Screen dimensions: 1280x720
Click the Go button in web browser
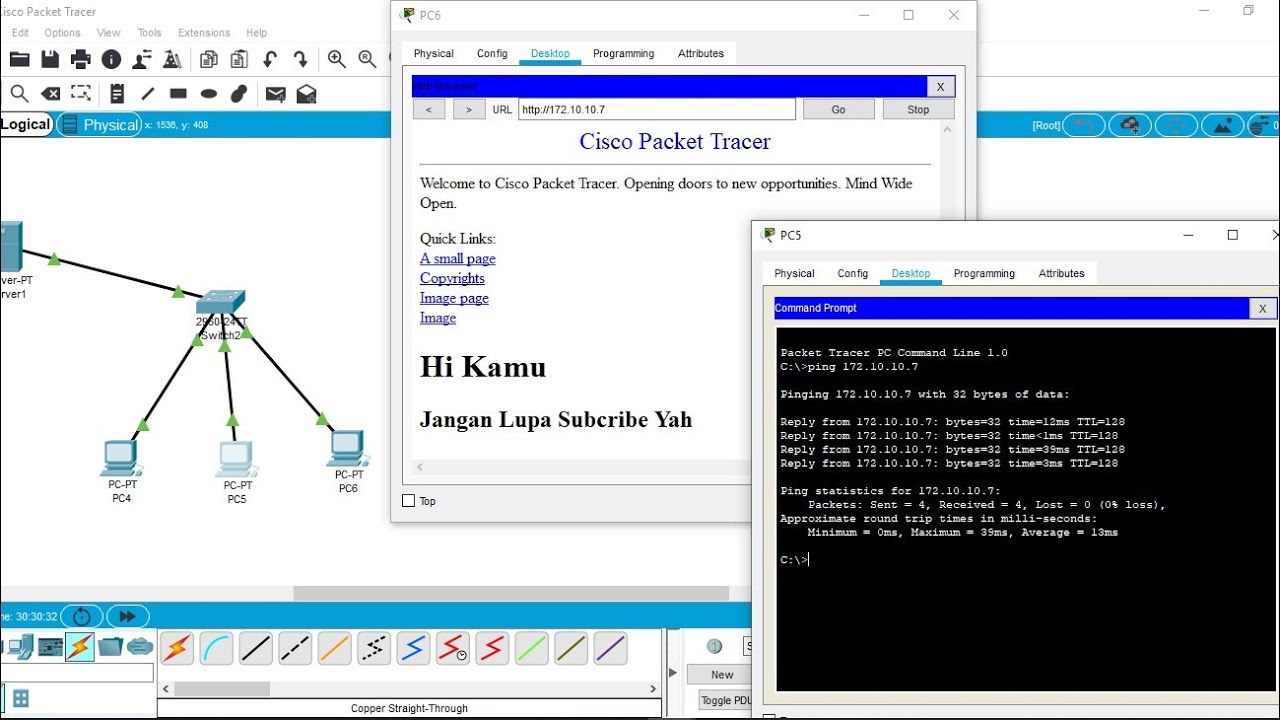pyautogui.click(x=838, y=109)
